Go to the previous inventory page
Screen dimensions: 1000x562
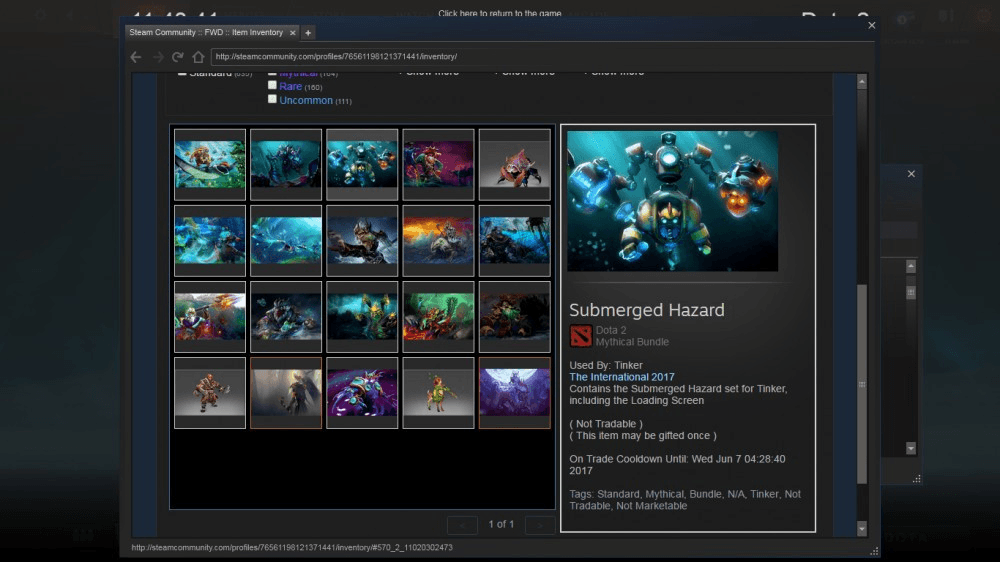click(x=462, y=525)
